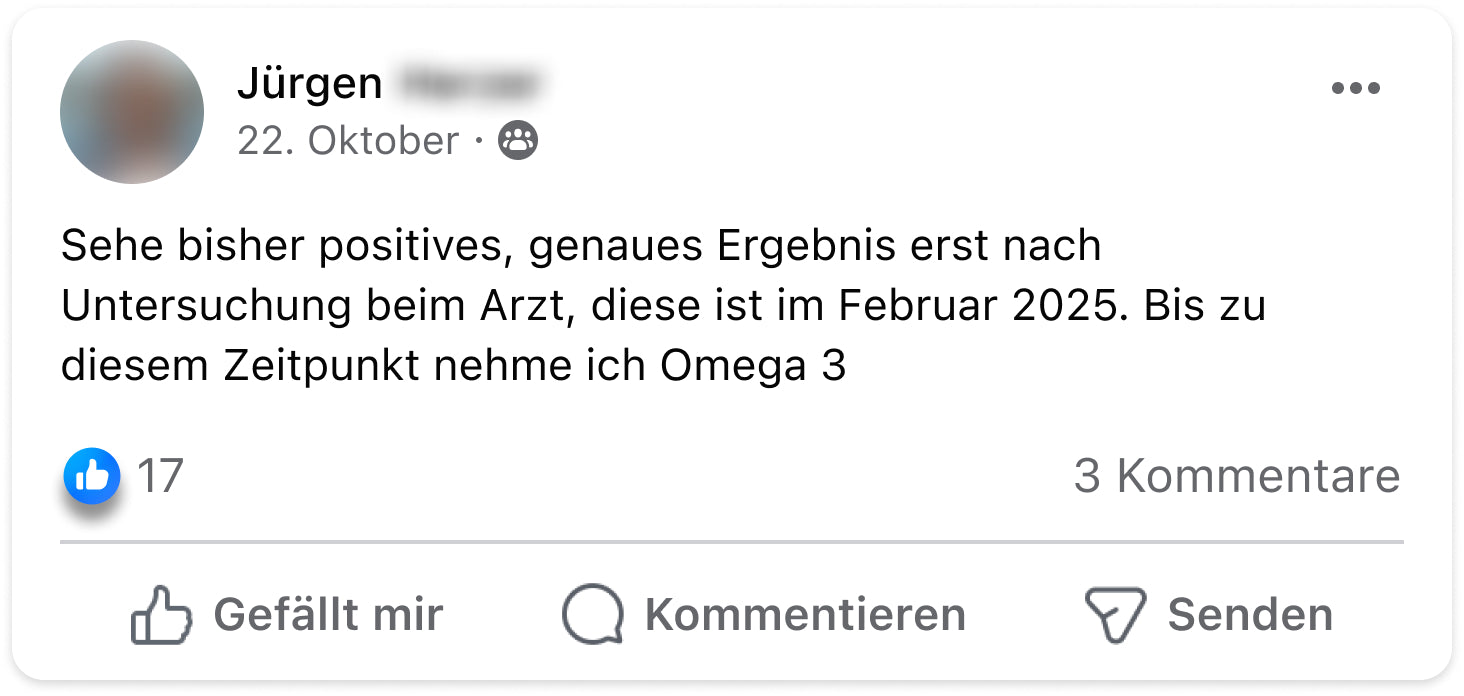Show the "3 Kommentare" comments
Image resolution: width=1464 pixels, height=696 pixels.
[1236, 476]
